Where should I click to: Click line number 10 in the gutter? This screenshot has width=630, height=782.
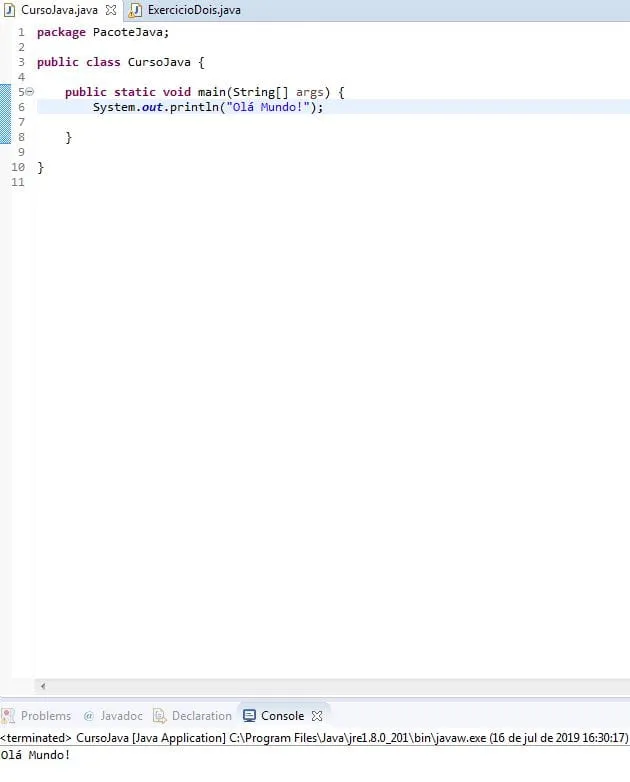(x=18, y=167)
